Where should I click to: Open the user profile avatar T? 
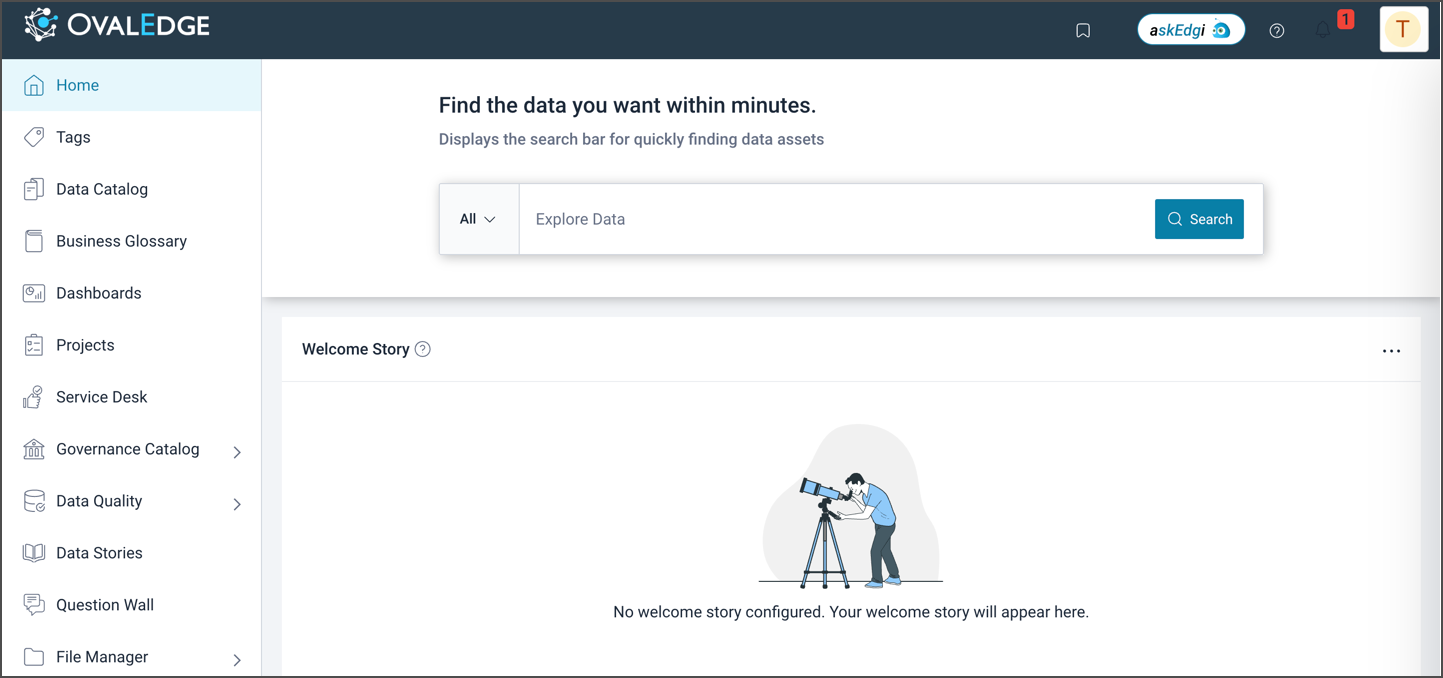click(1403, 30)
